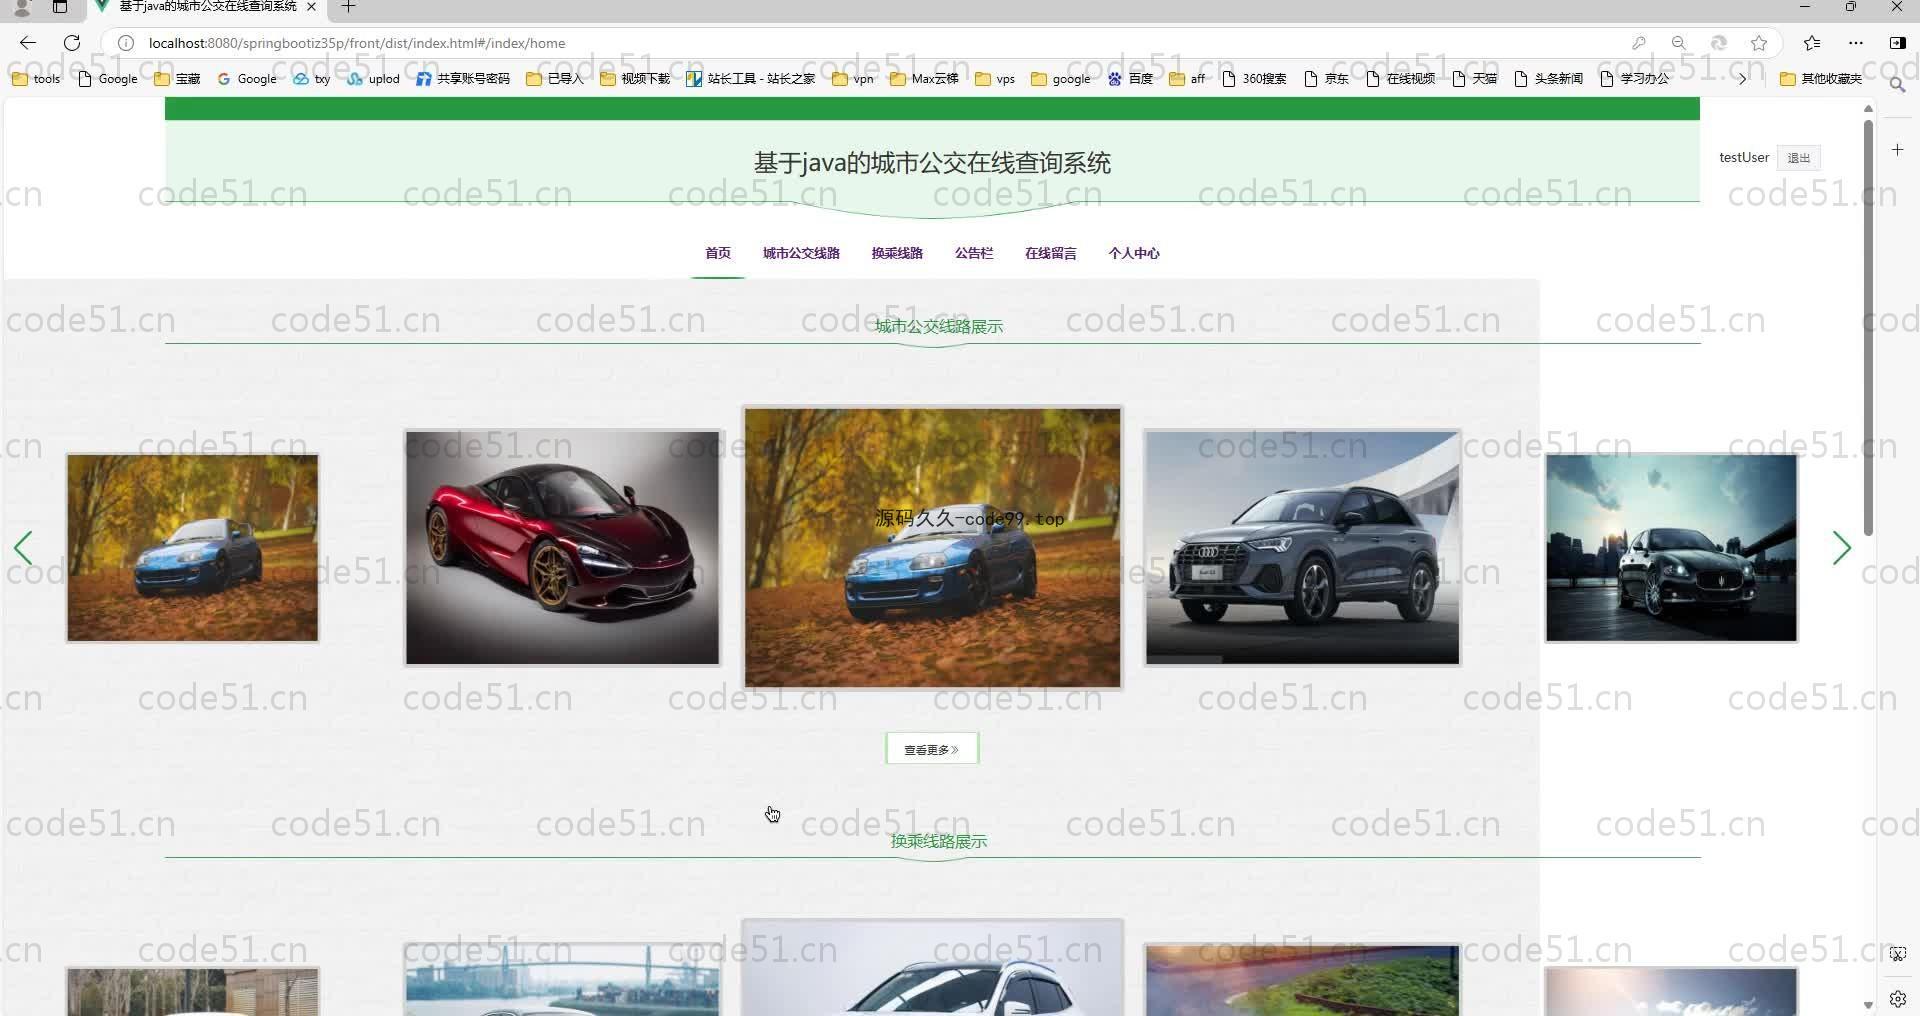Open the 天猫 bookmark link
Viewport: 1920px width, 1016px height.
1474,79
